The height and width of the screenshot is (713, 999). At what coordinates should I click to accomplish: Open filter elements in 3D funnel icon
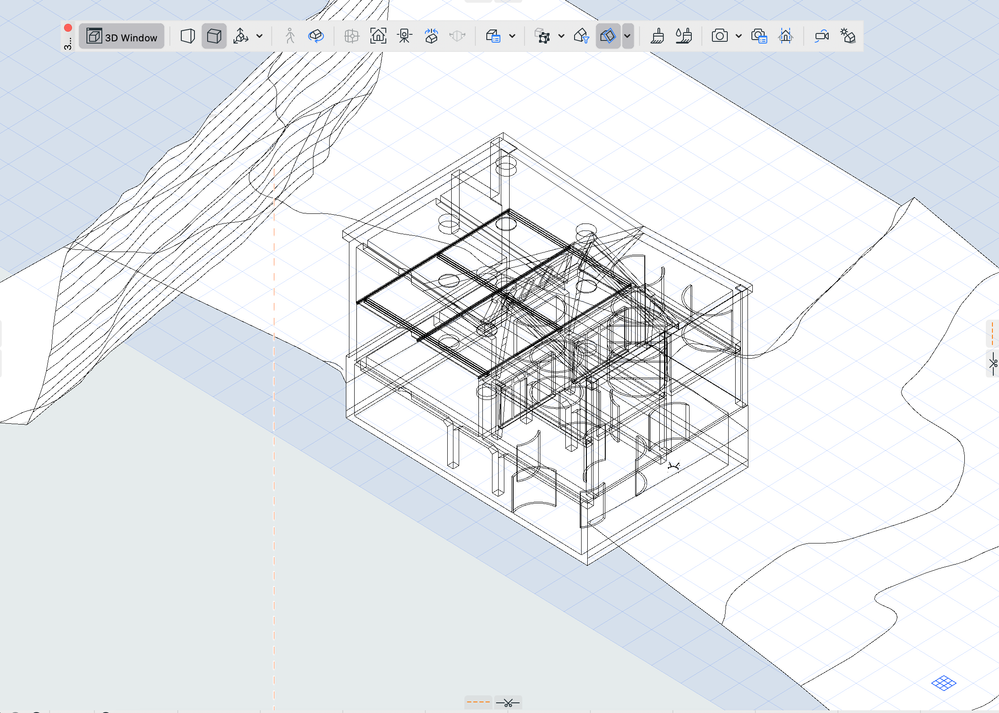(581, 36)
